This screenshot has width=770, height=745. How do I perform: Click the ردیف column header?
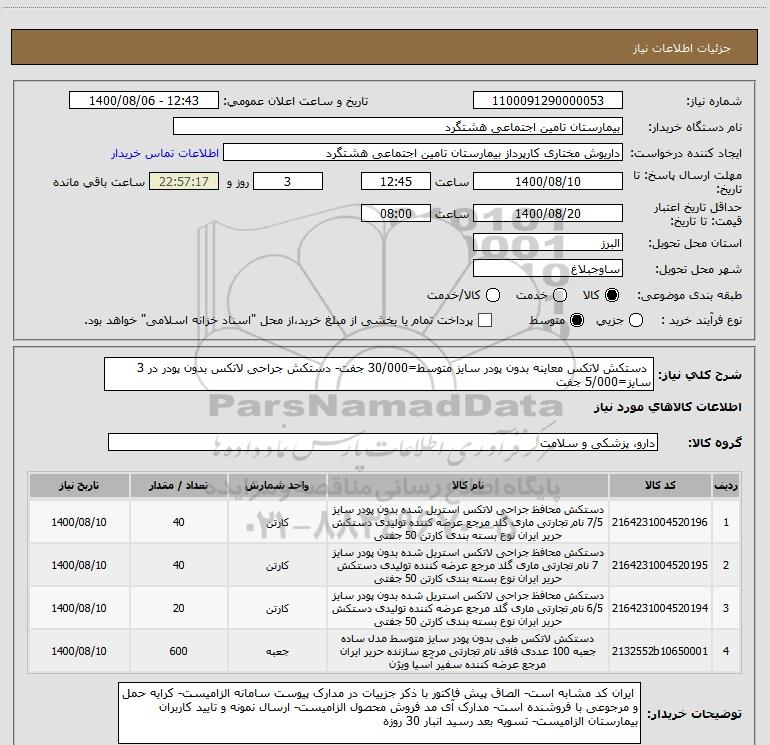pos(726,486)
